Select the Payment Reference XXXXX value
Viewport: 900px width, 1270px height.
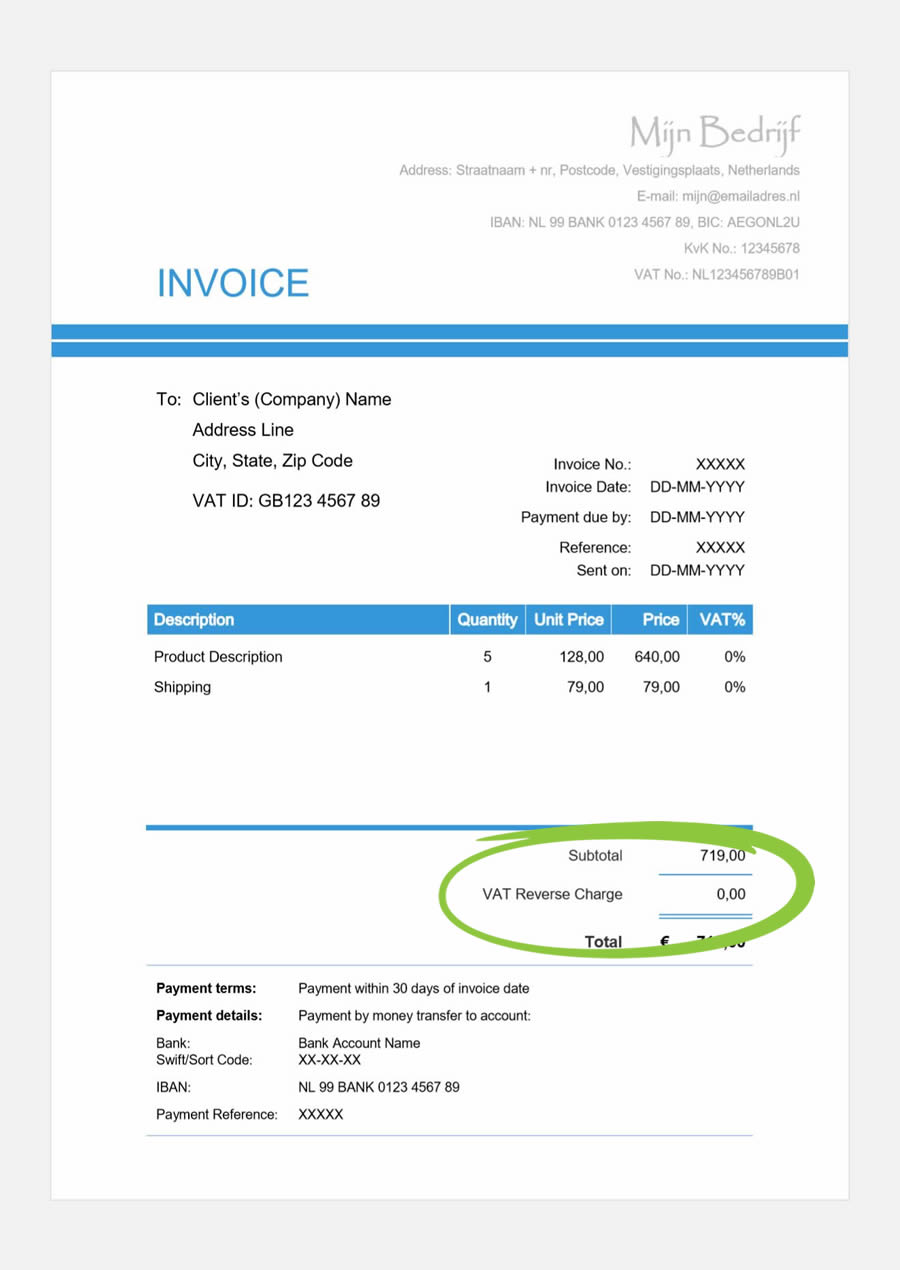click(x=321, y=1114)
